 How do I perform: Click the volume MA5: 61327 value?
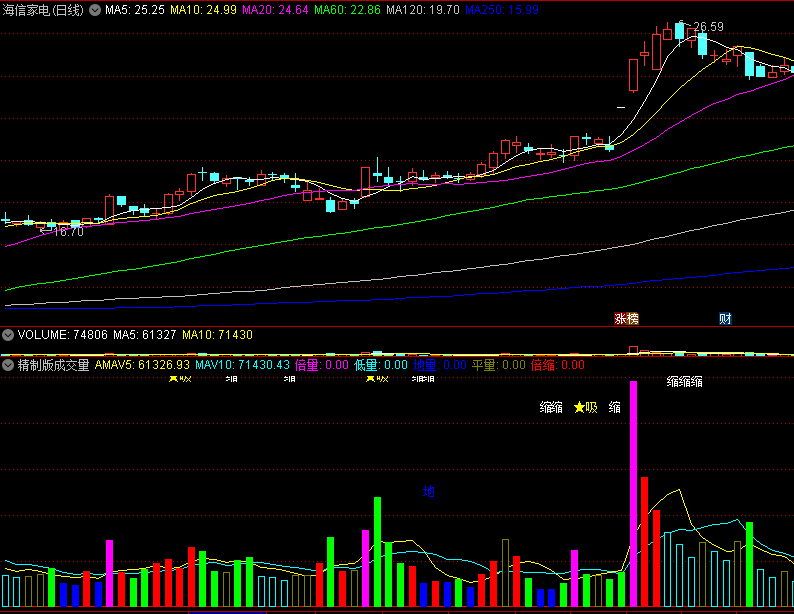click(144, 335)
